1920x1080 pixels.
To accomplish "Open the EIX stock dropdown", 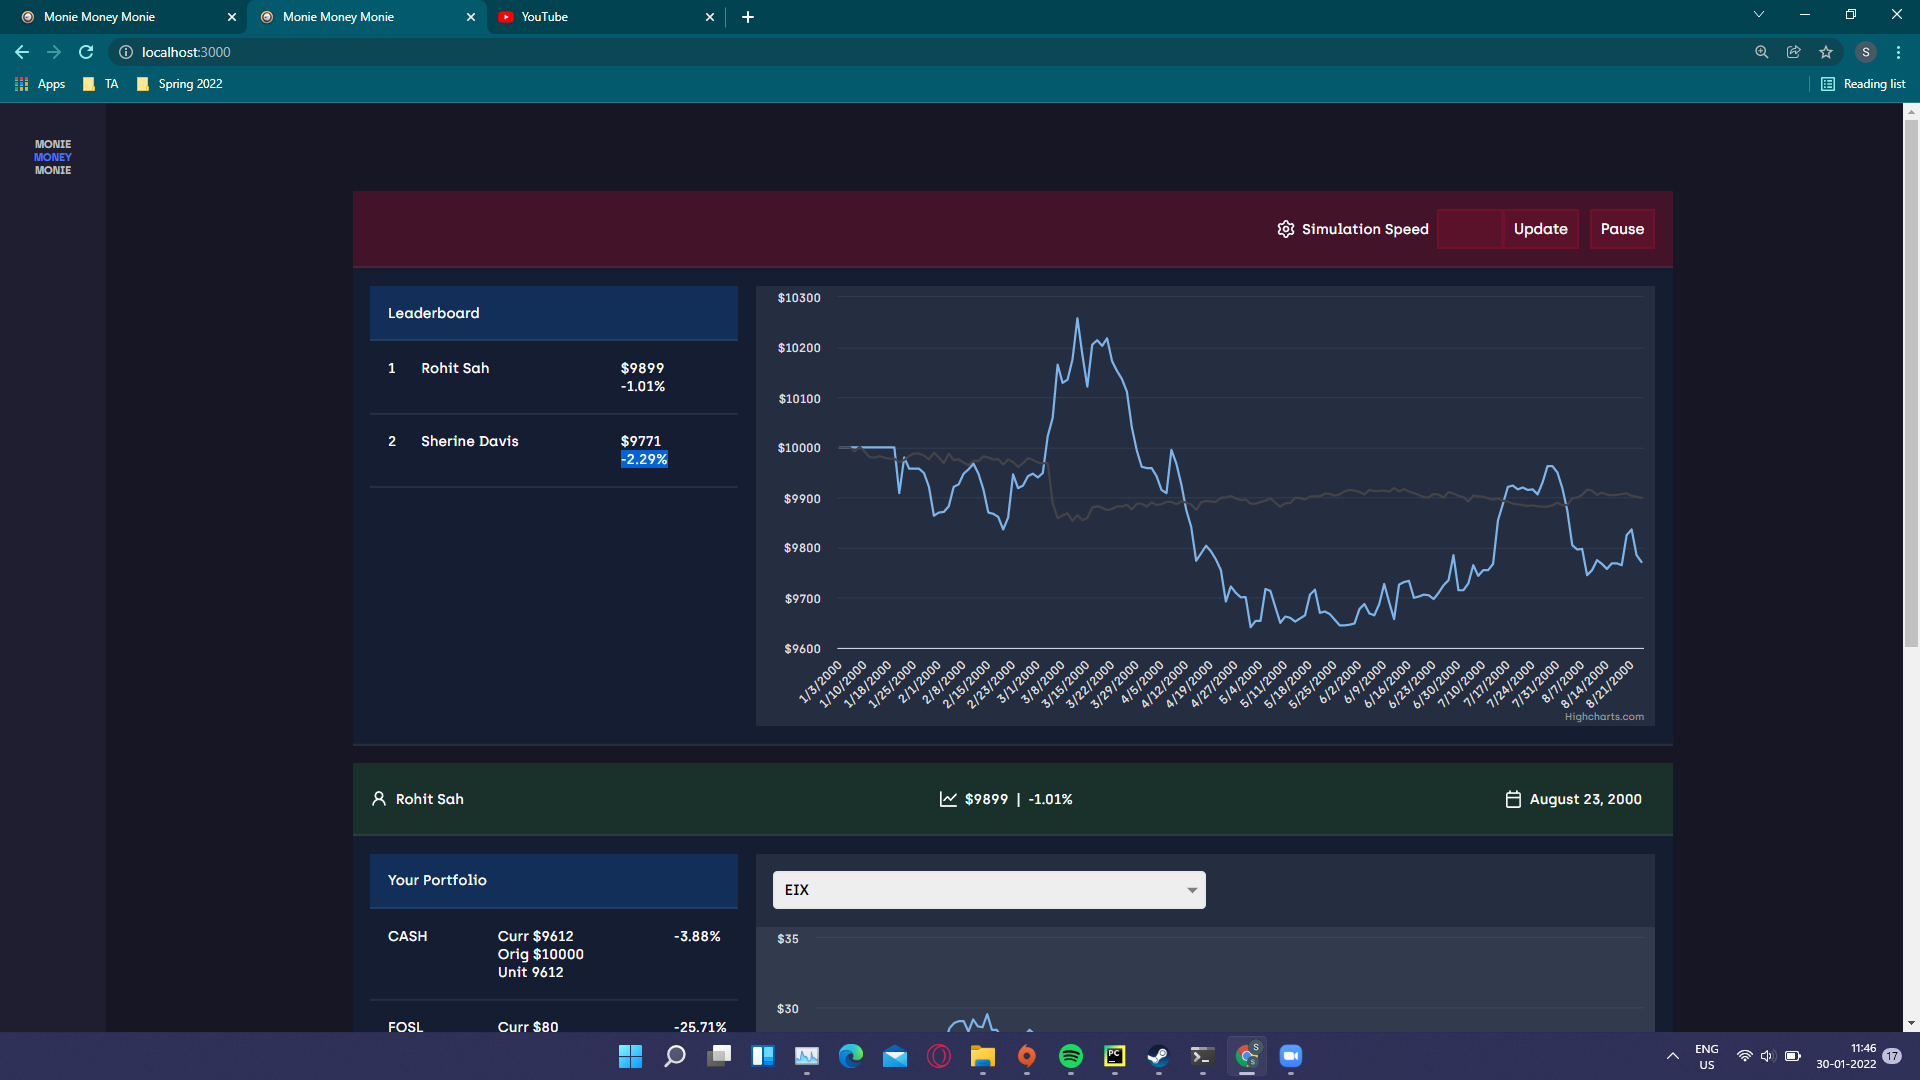I will coord(988,890).
